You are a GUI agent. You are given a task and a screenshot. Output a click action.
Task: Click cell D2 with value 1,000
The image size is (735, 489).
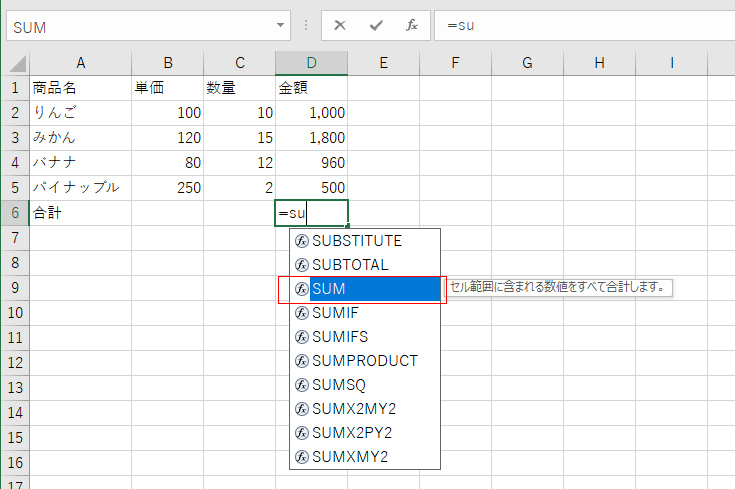coord(312,113)
